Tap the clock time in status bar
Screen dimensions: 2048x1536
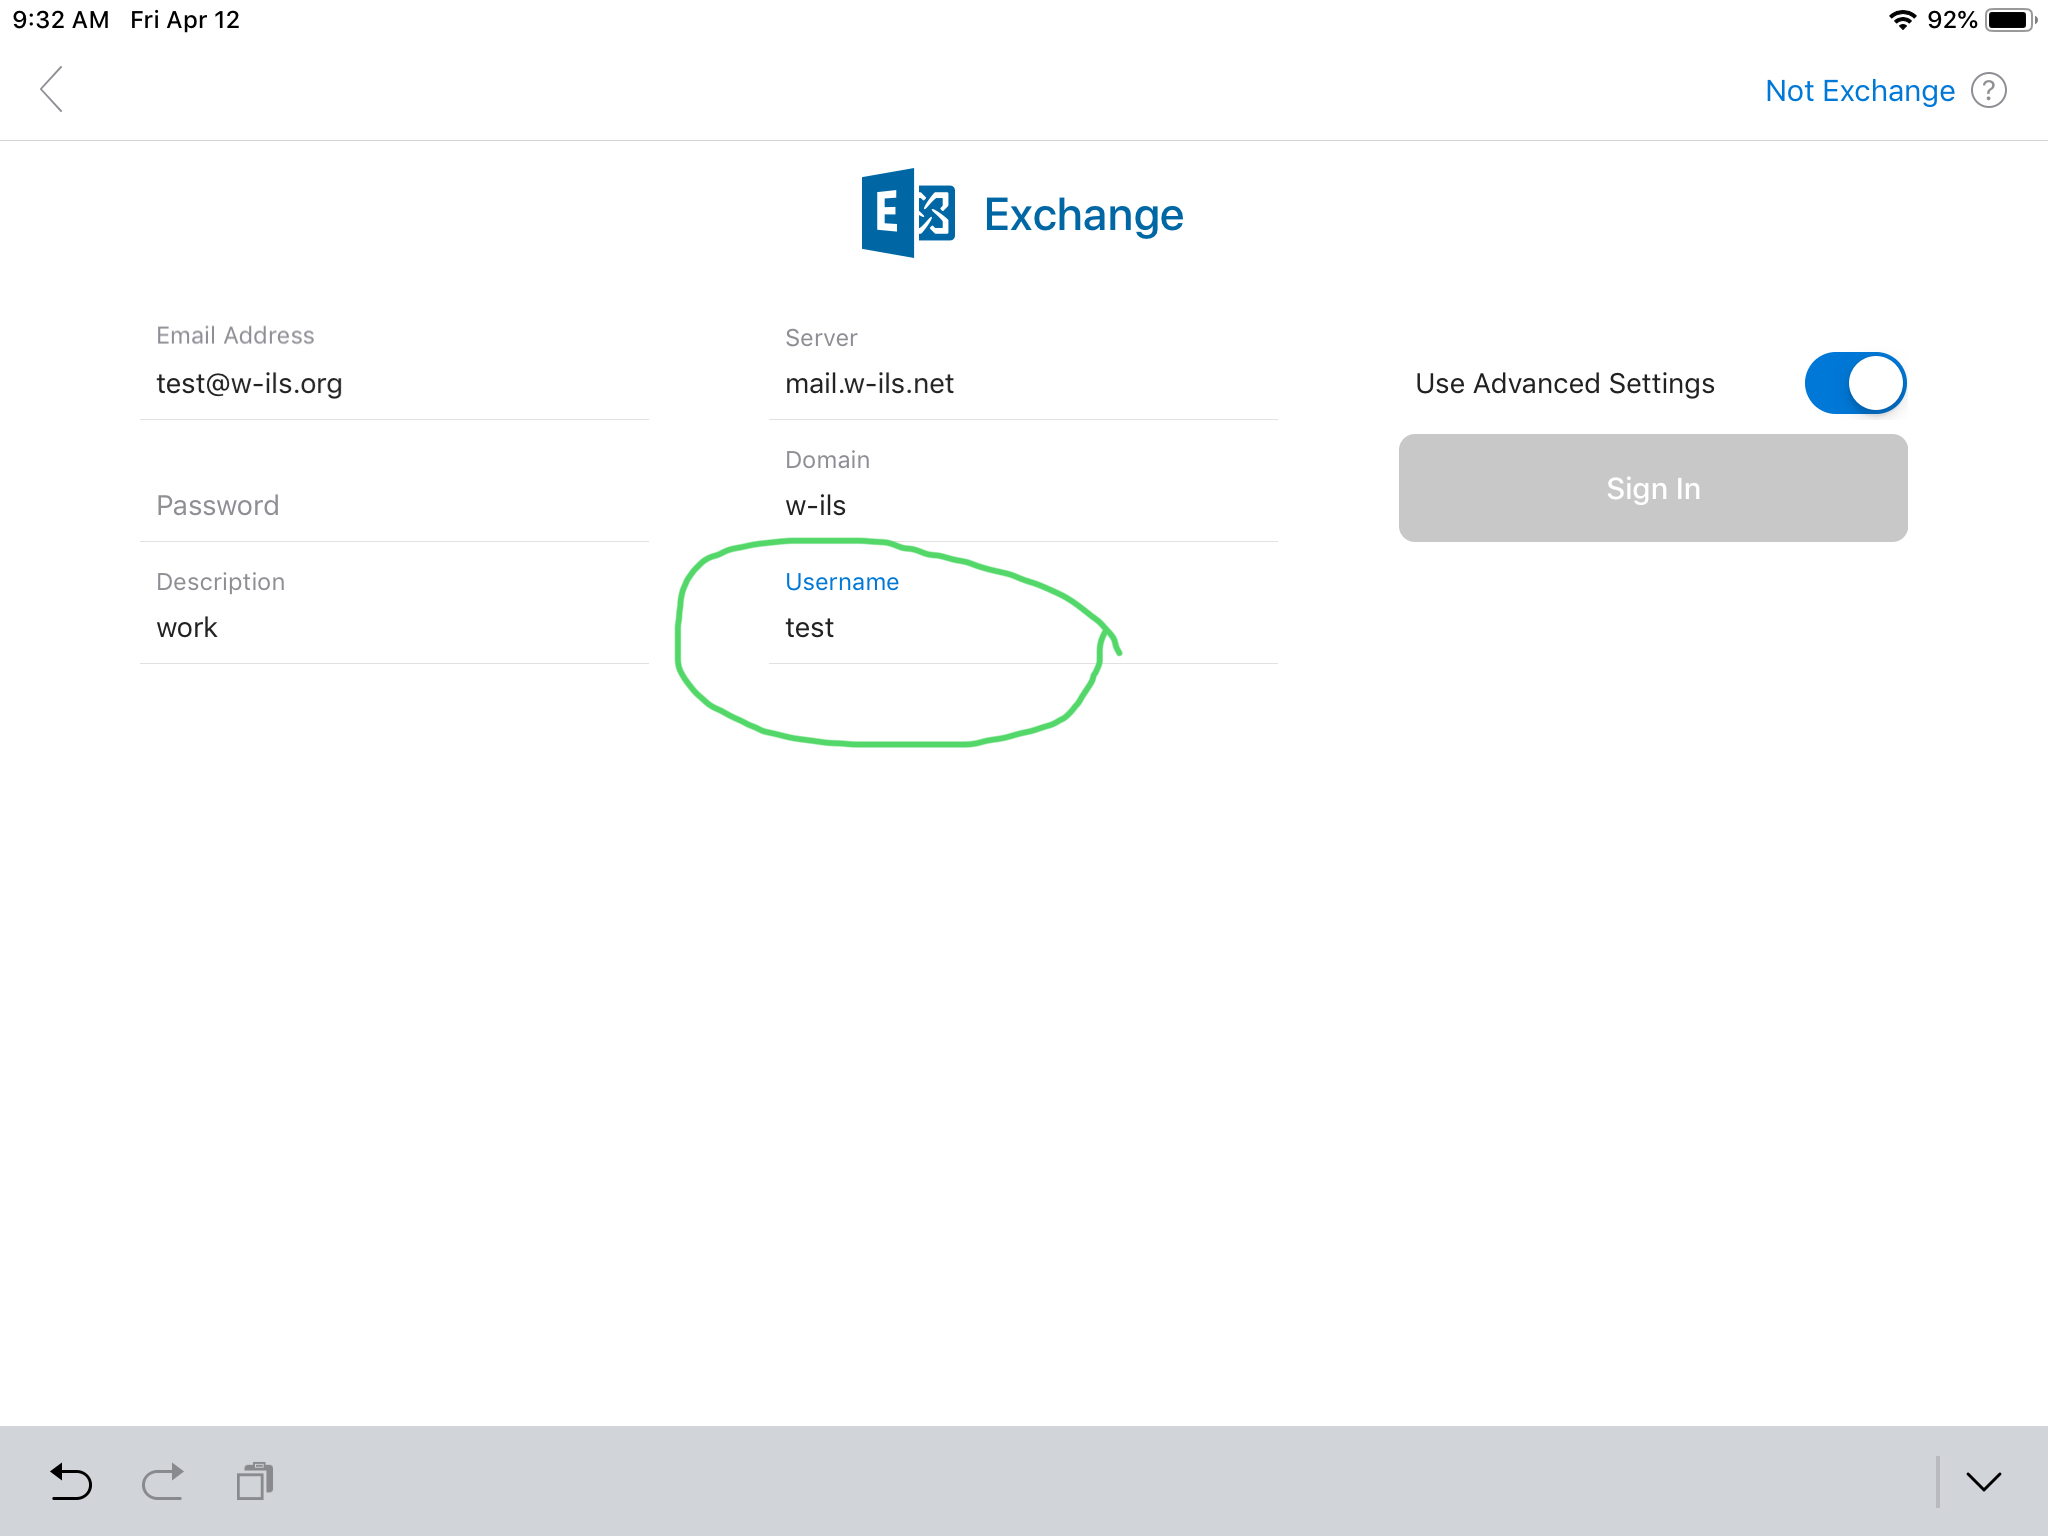[x=60, y=20]
